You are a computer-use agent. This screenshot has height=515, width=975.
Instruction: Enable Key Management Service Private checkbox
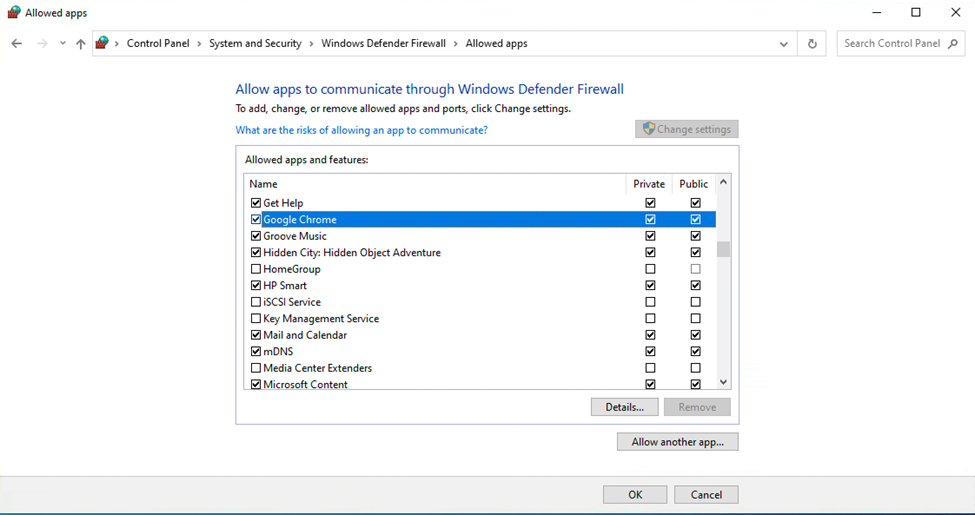click(650, 318)
